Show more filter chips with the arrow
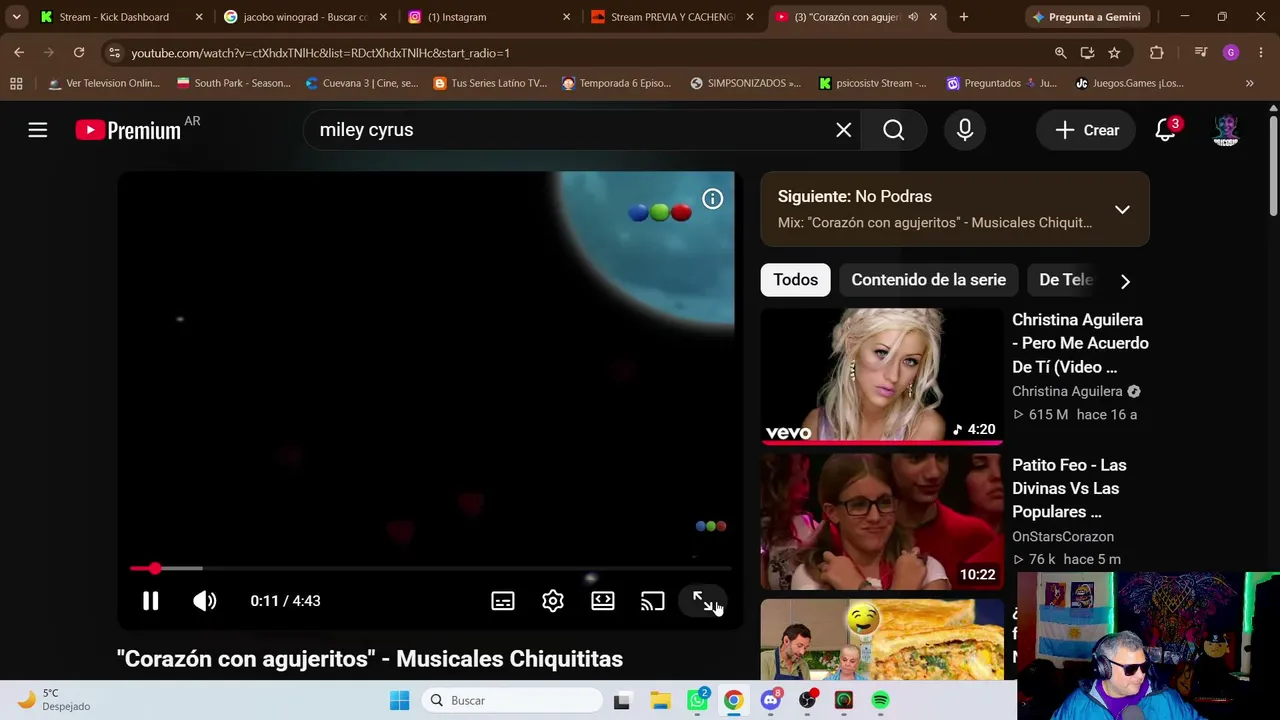1280x720 pixels. pos(1125,281)
